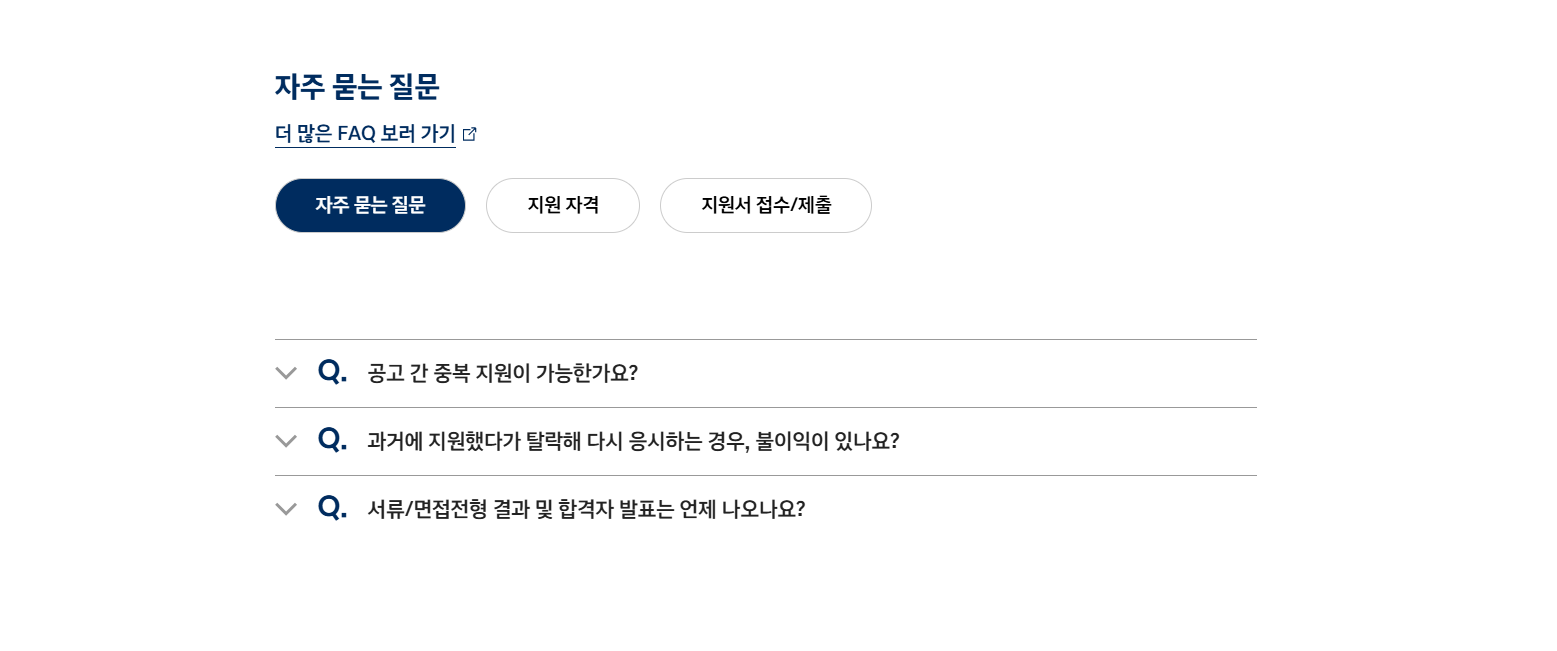Click the Q icon beside reapplying disadvantage question

(x=331, y=440)
